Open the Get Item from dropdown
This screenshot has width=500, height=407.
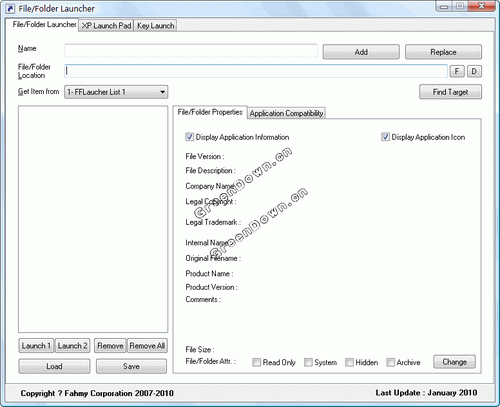point(116,92)
